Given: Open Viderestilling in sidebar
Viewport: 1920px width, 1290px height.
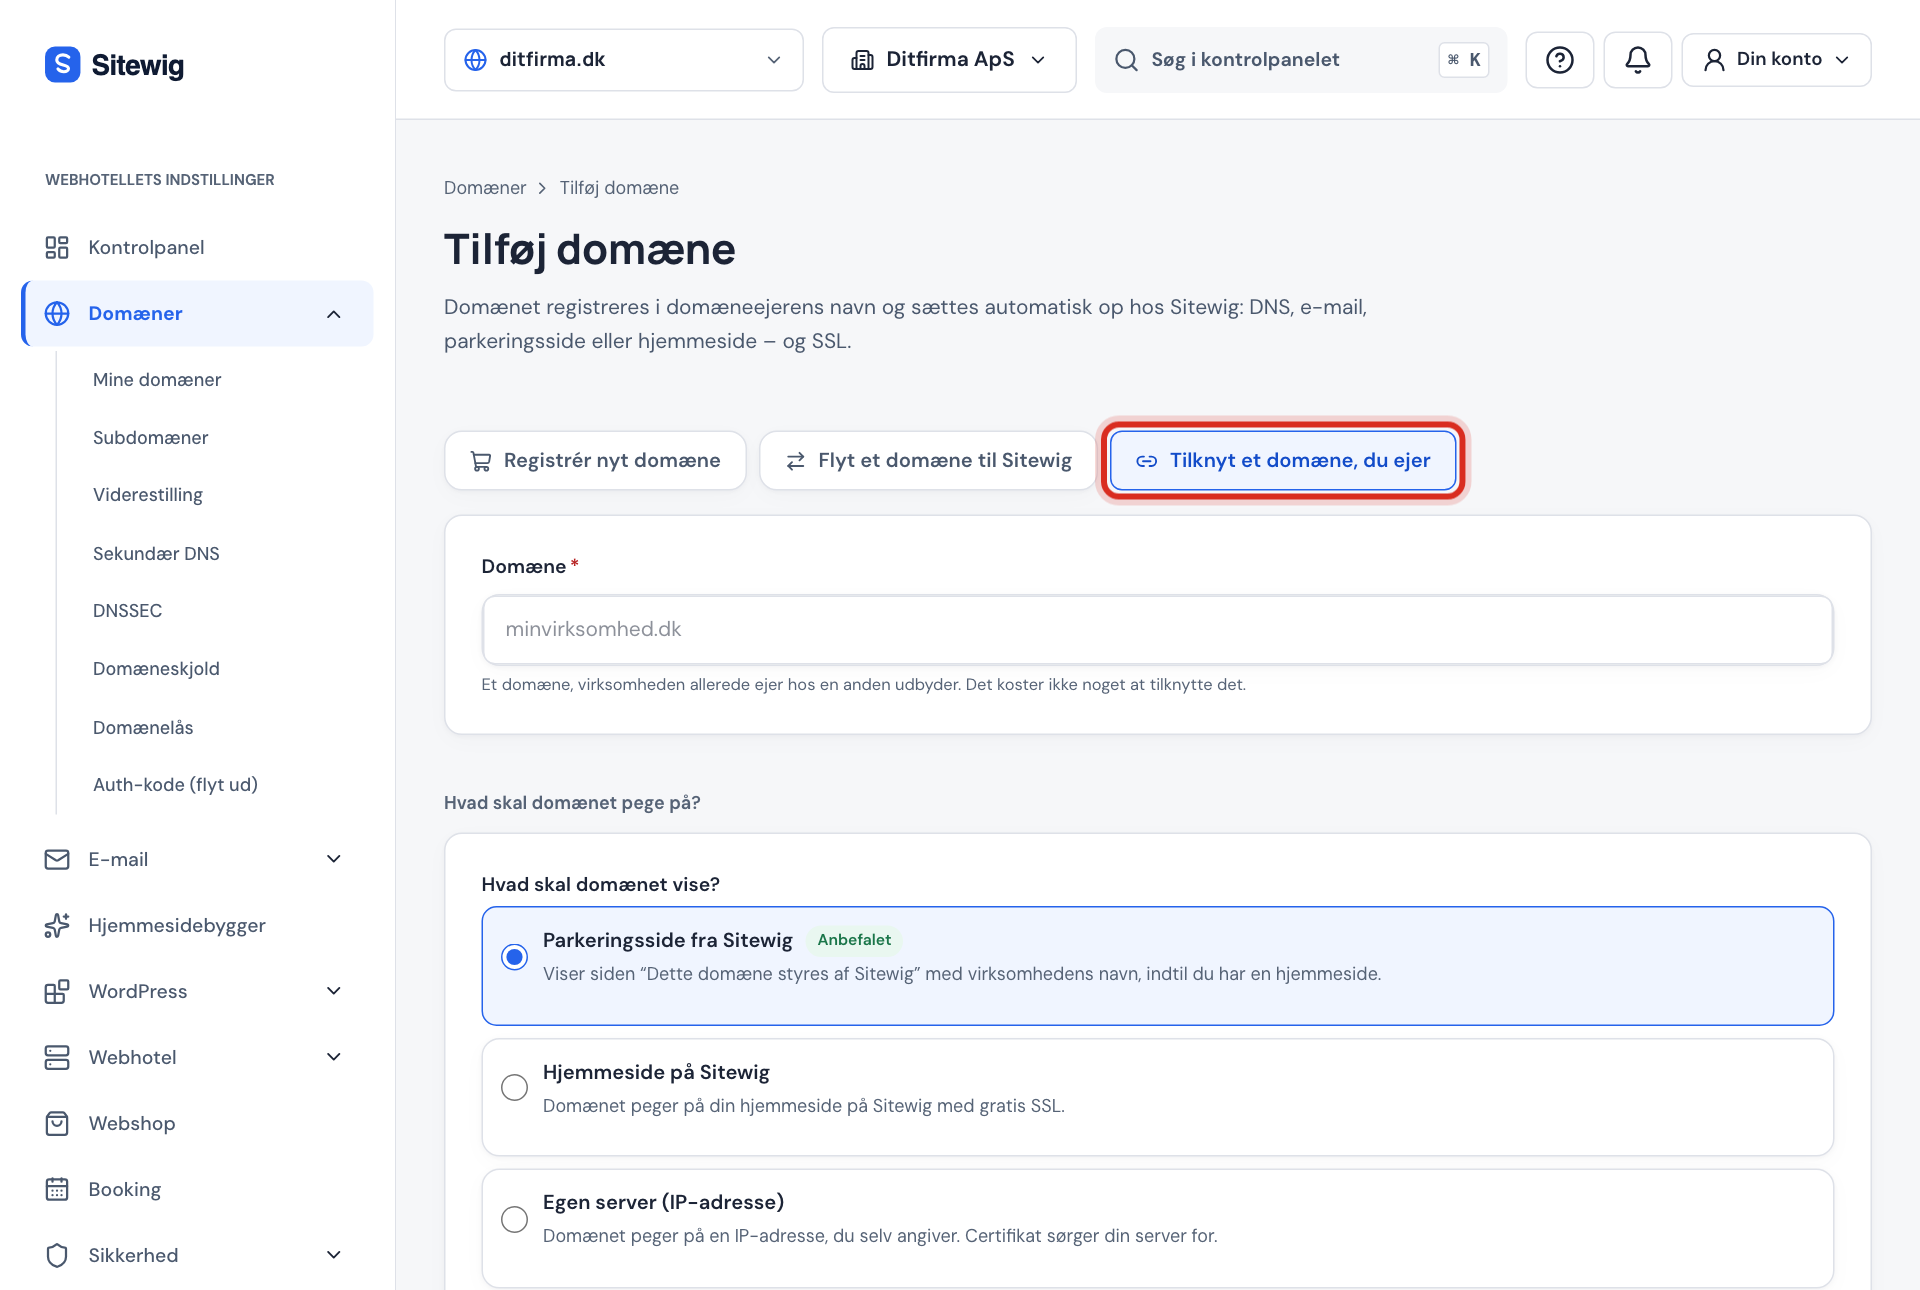Looking at the screenshot, I should coord(148,495).
